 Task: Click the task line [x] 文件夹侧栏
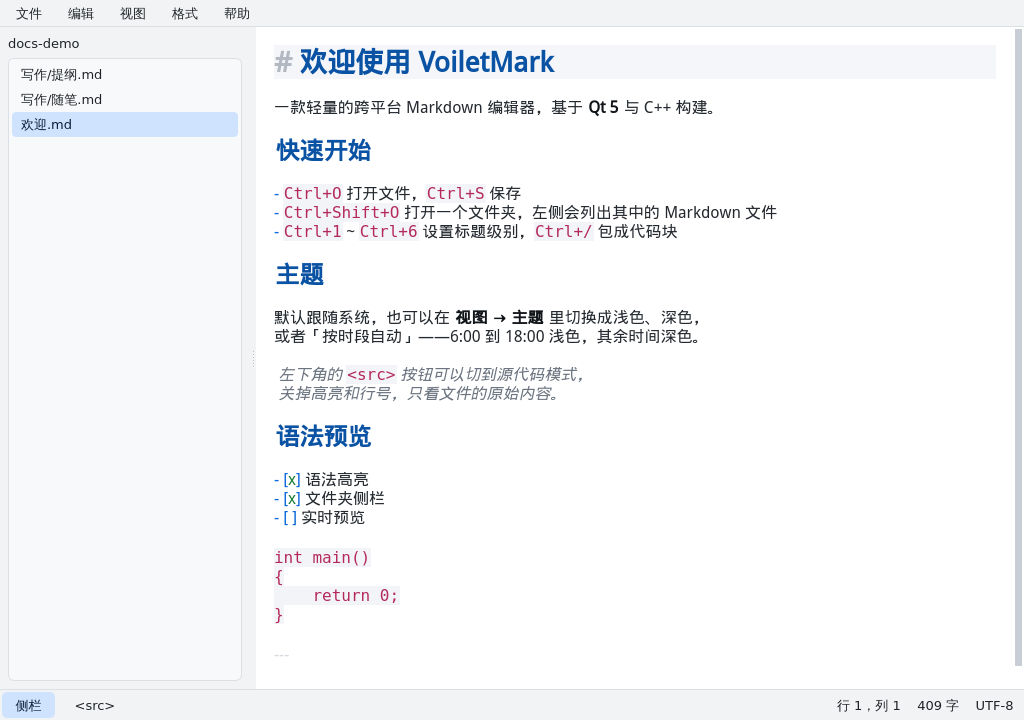pos(330,499)
